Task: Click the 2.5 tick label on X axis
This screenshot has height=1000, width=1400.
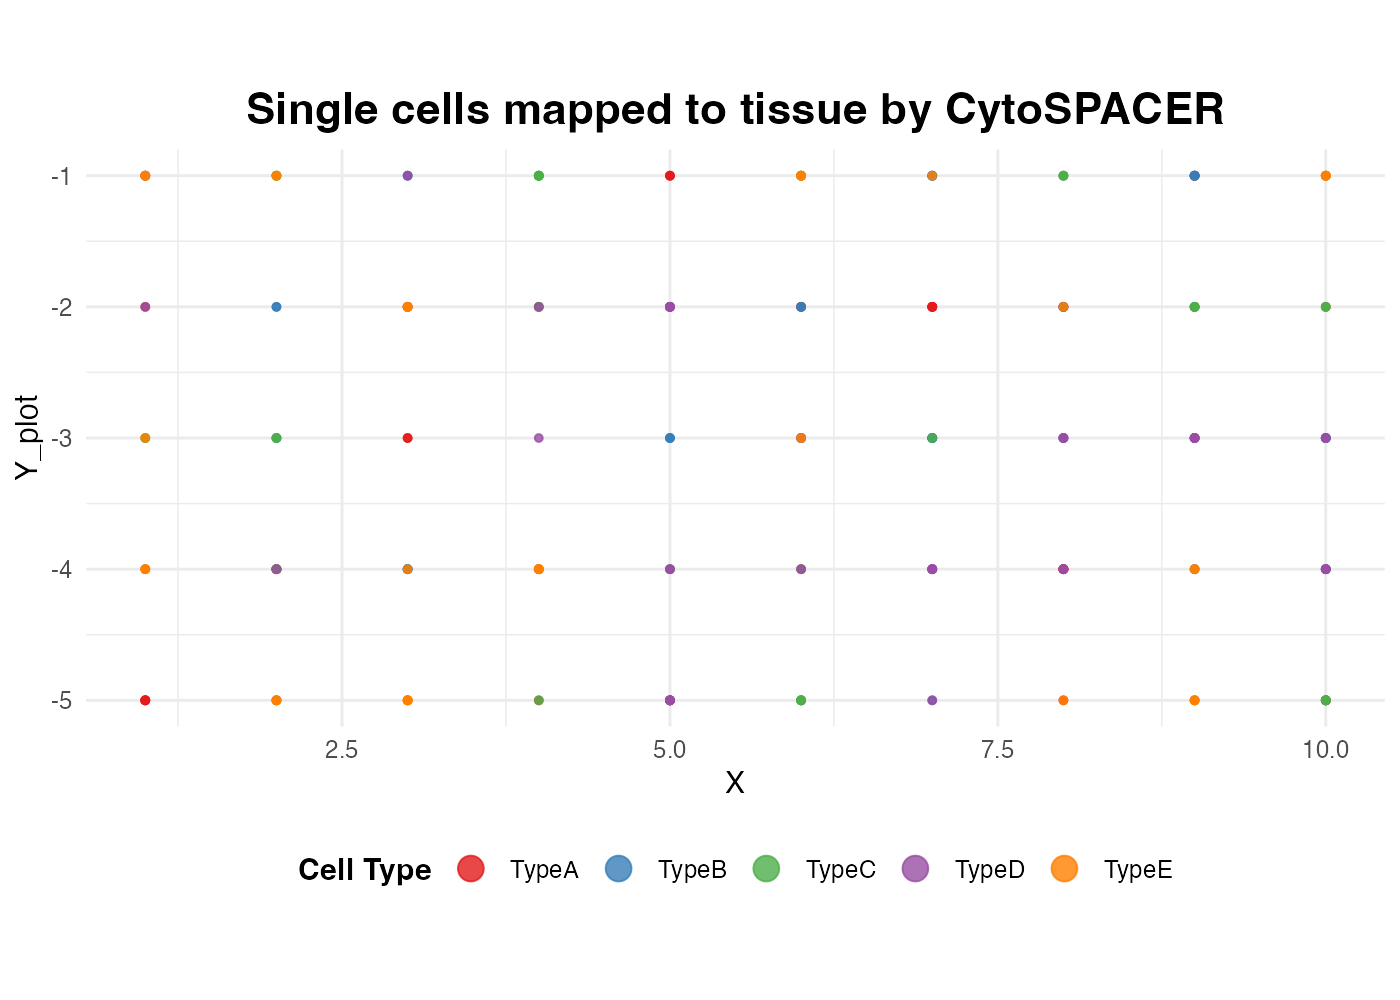Action: (342, 750)
